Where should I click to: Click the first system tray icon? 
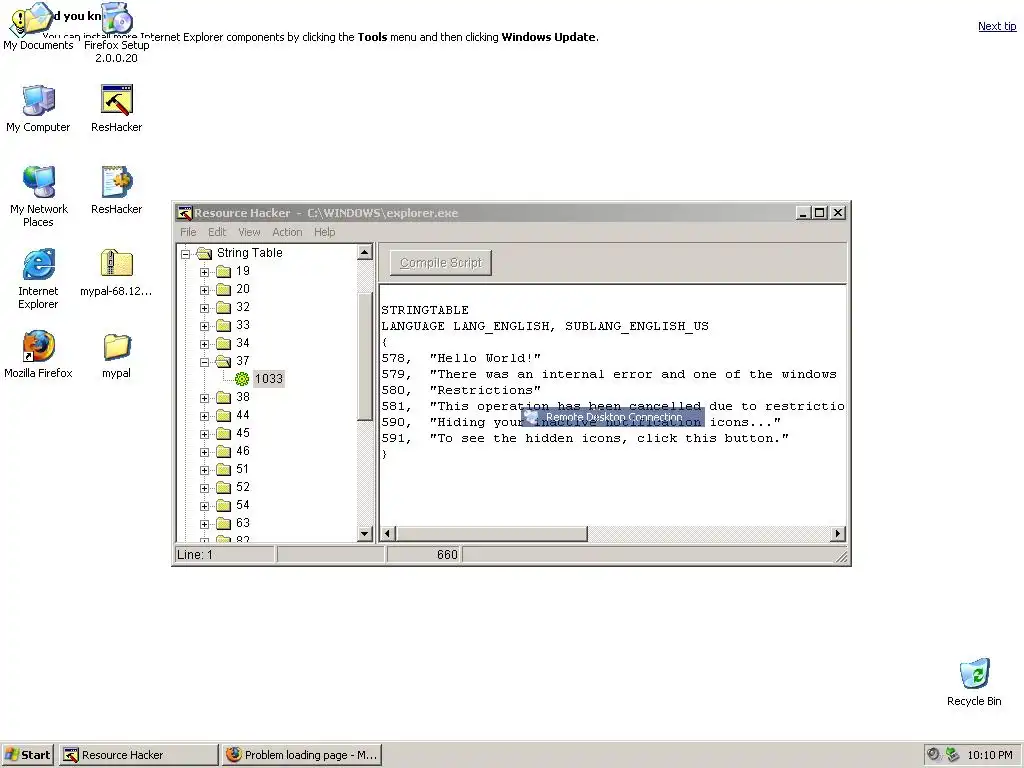tap(933, 755)
